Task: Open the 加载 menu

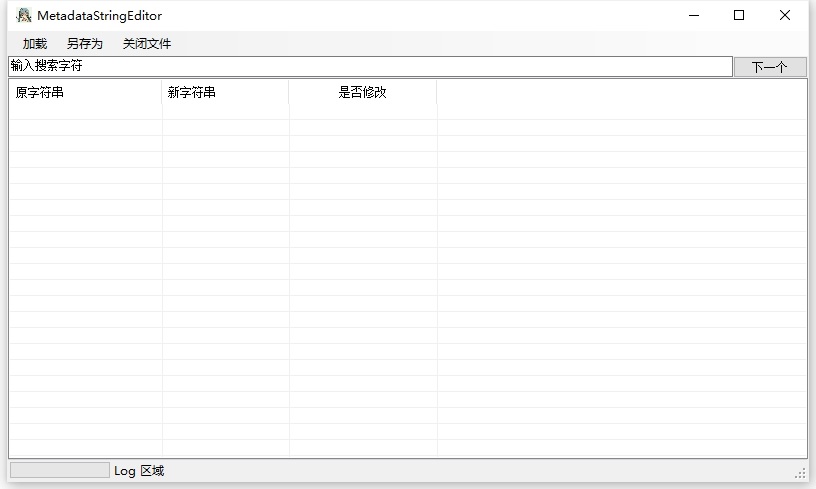Action: (x=35, y=44)
